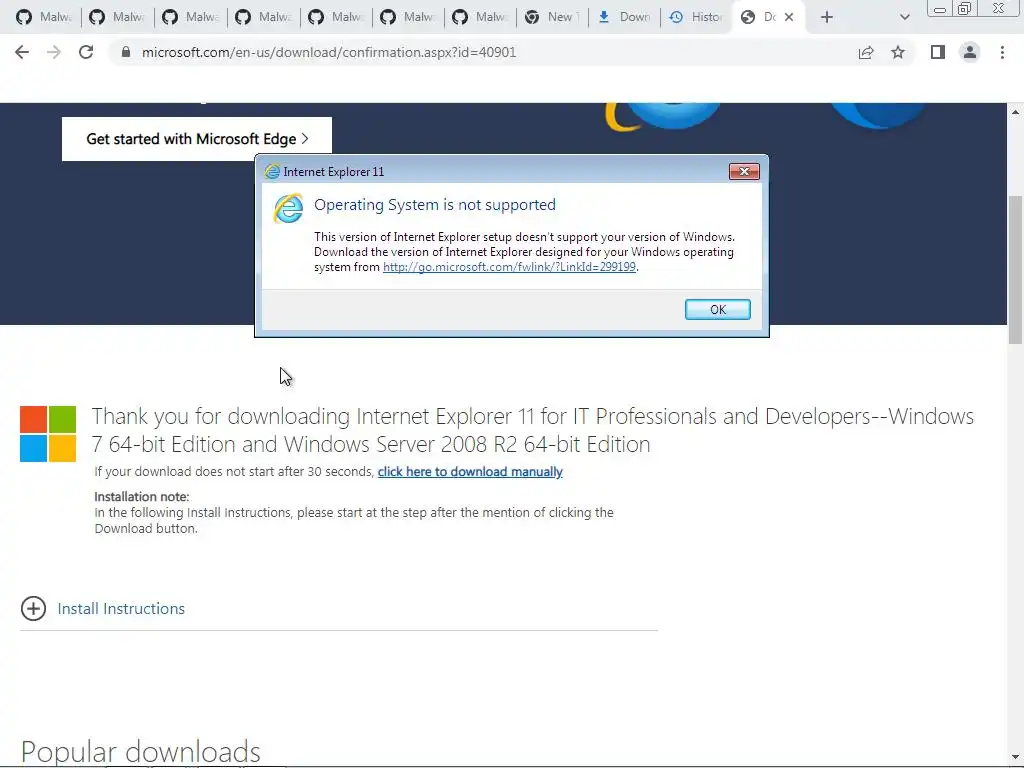The width and height of the screenshot is (1024, 768).
Task: Switch to the Downloads tab
Action: [x=624, y=17]
